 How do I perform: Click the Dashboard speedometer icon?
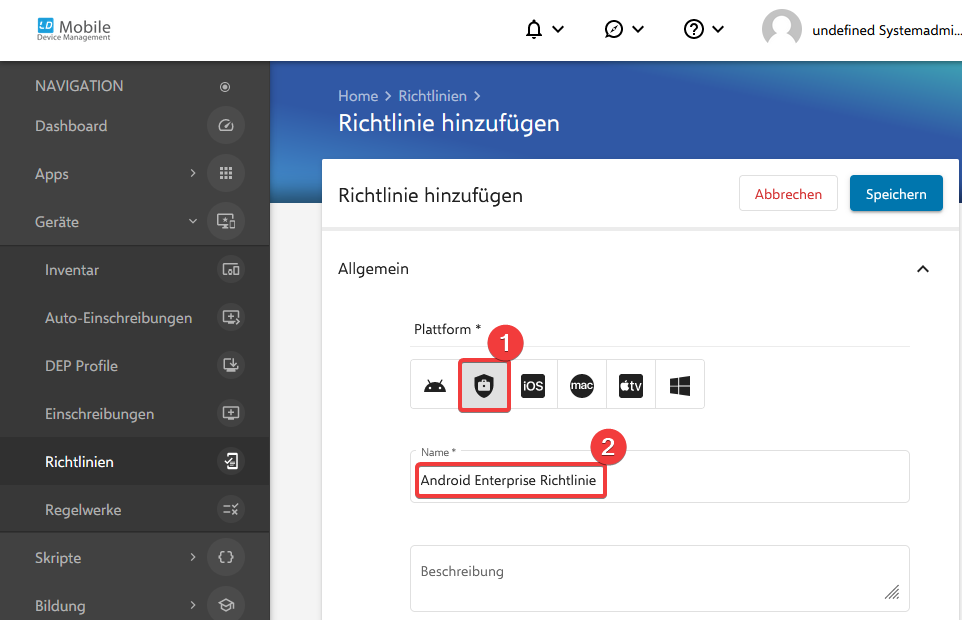tap(226, 126)
